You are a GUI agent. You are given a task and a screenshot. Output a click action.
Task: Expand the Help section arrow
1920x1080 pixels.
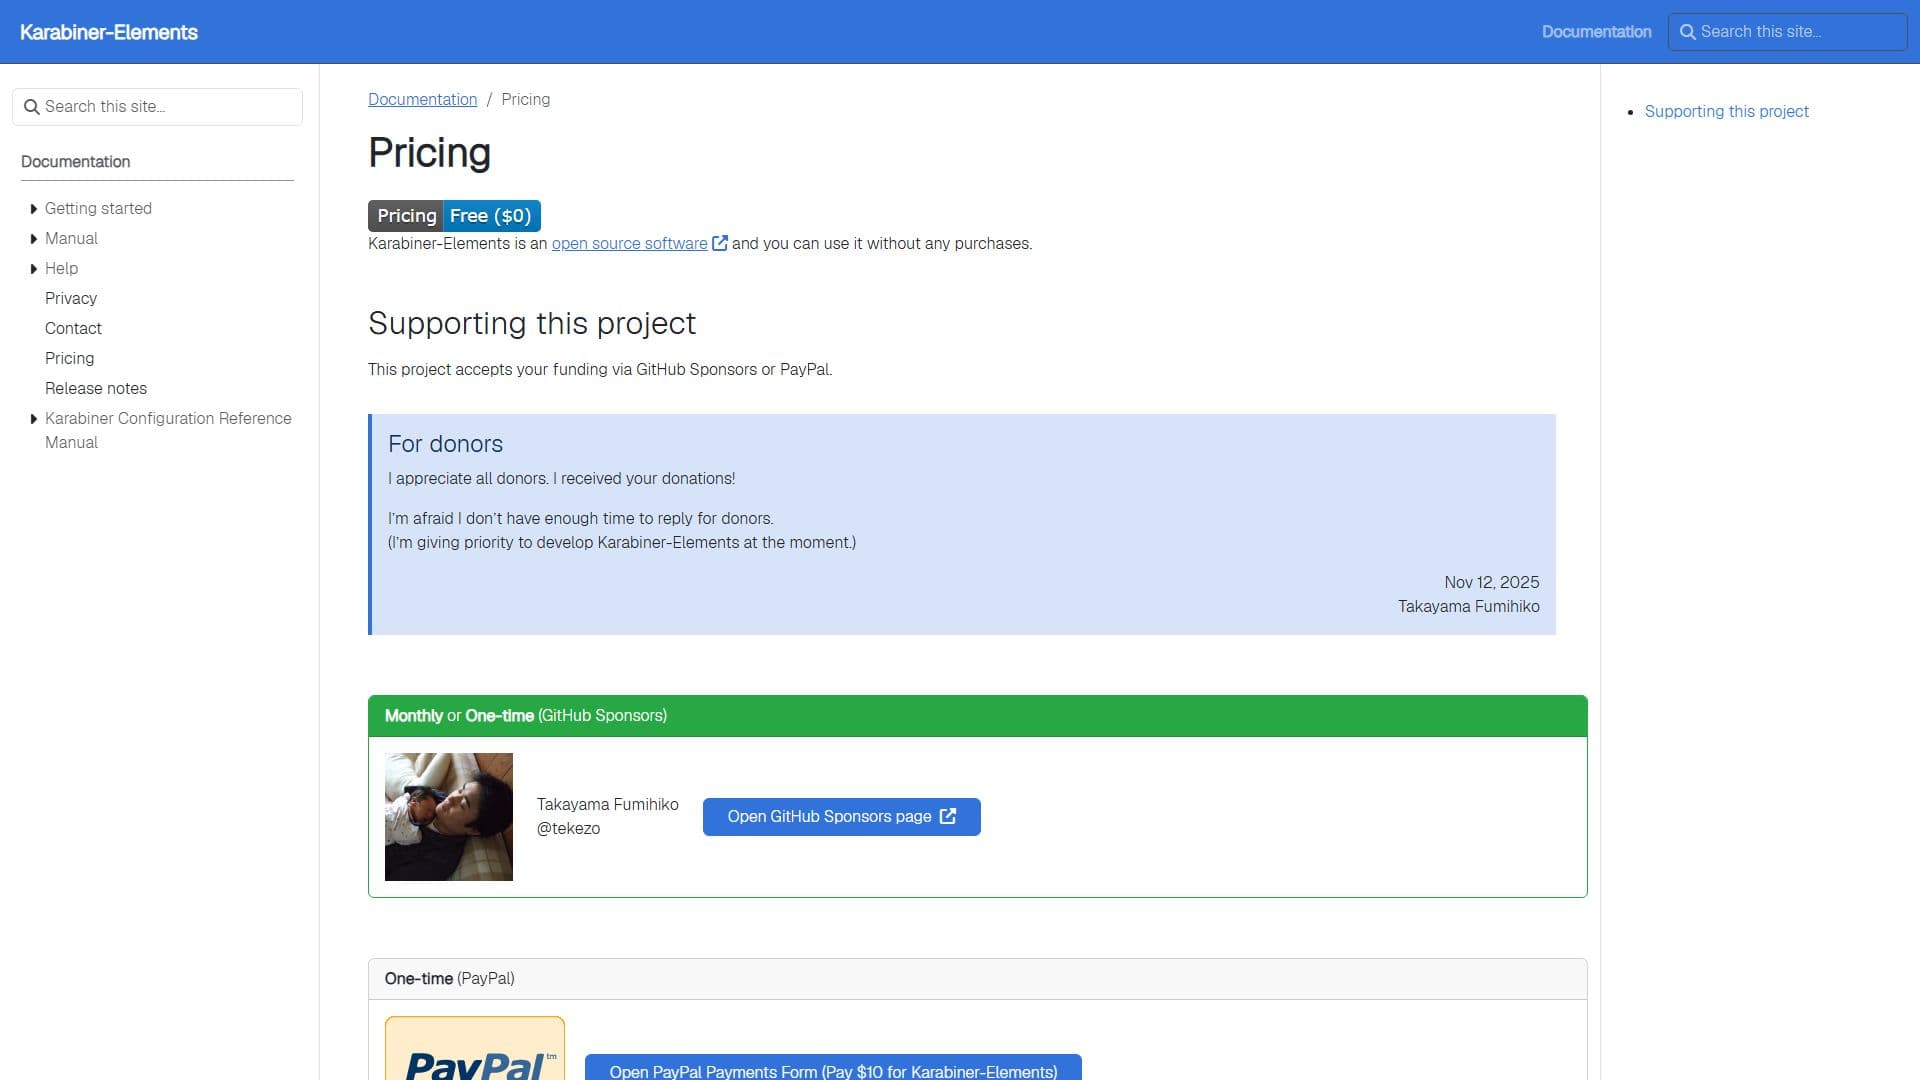tap(34, 269)
